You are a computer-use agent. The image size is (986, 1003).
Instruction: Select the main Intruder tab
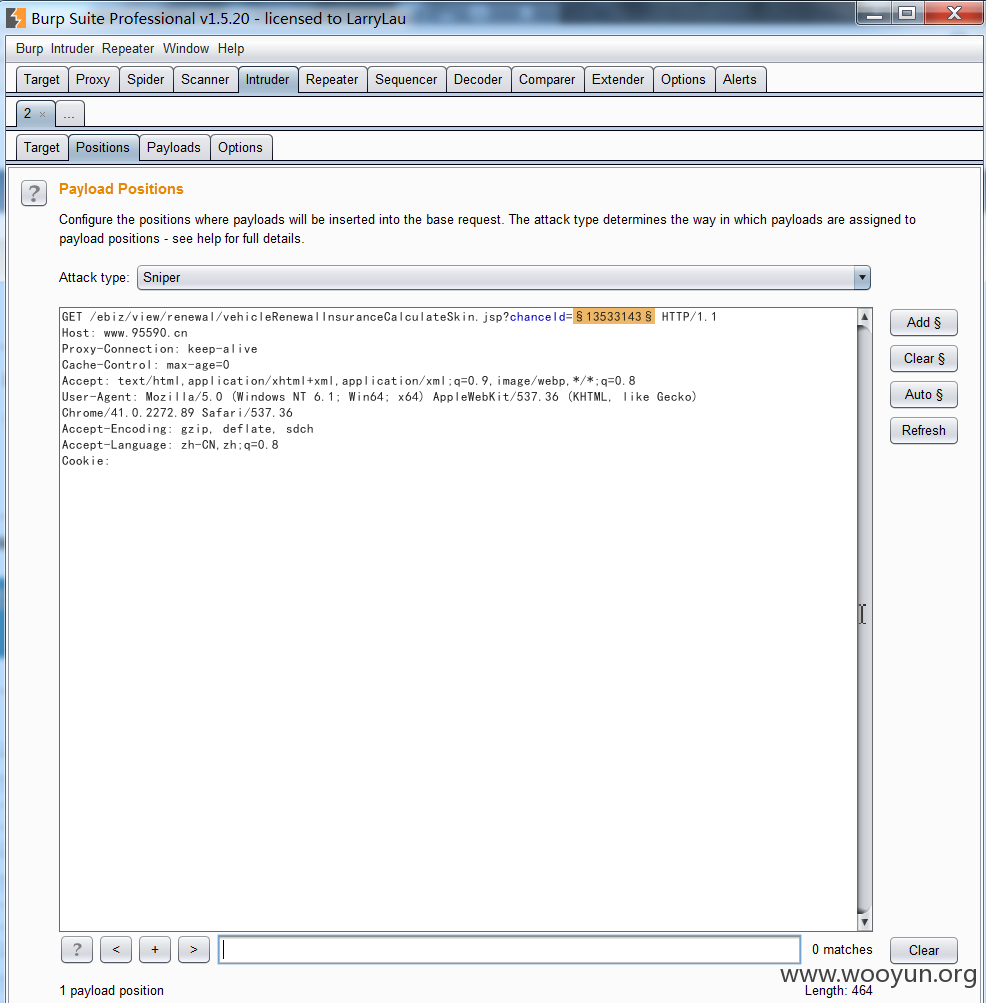click(267, 79)
